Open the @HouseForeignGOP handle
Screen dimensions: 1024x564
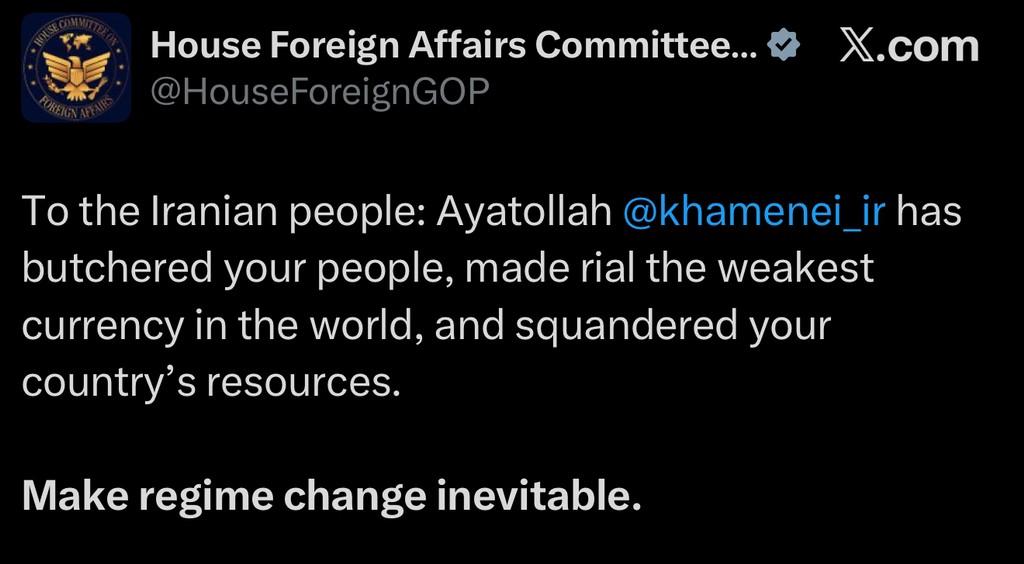[x=319, y=92]
